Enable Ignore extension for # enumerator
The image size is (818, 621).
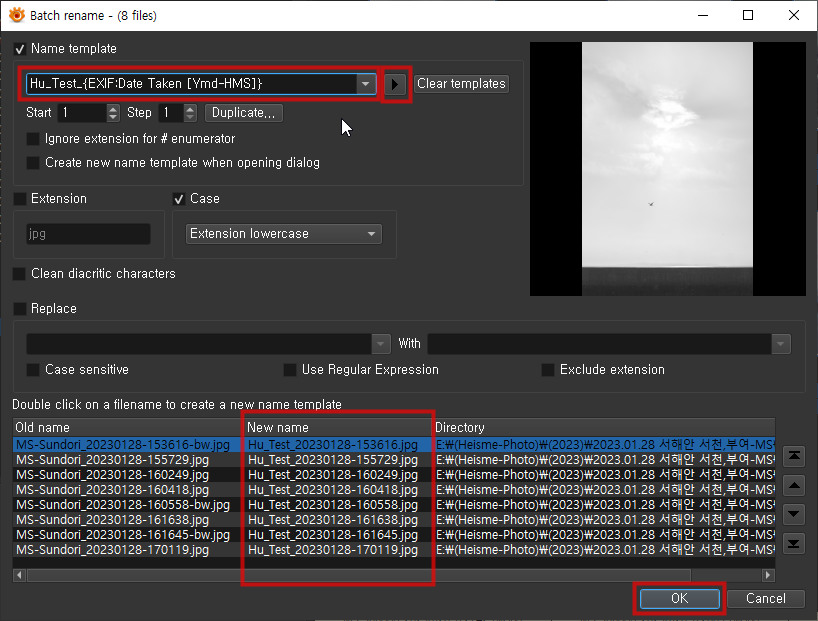click(34, 139)
